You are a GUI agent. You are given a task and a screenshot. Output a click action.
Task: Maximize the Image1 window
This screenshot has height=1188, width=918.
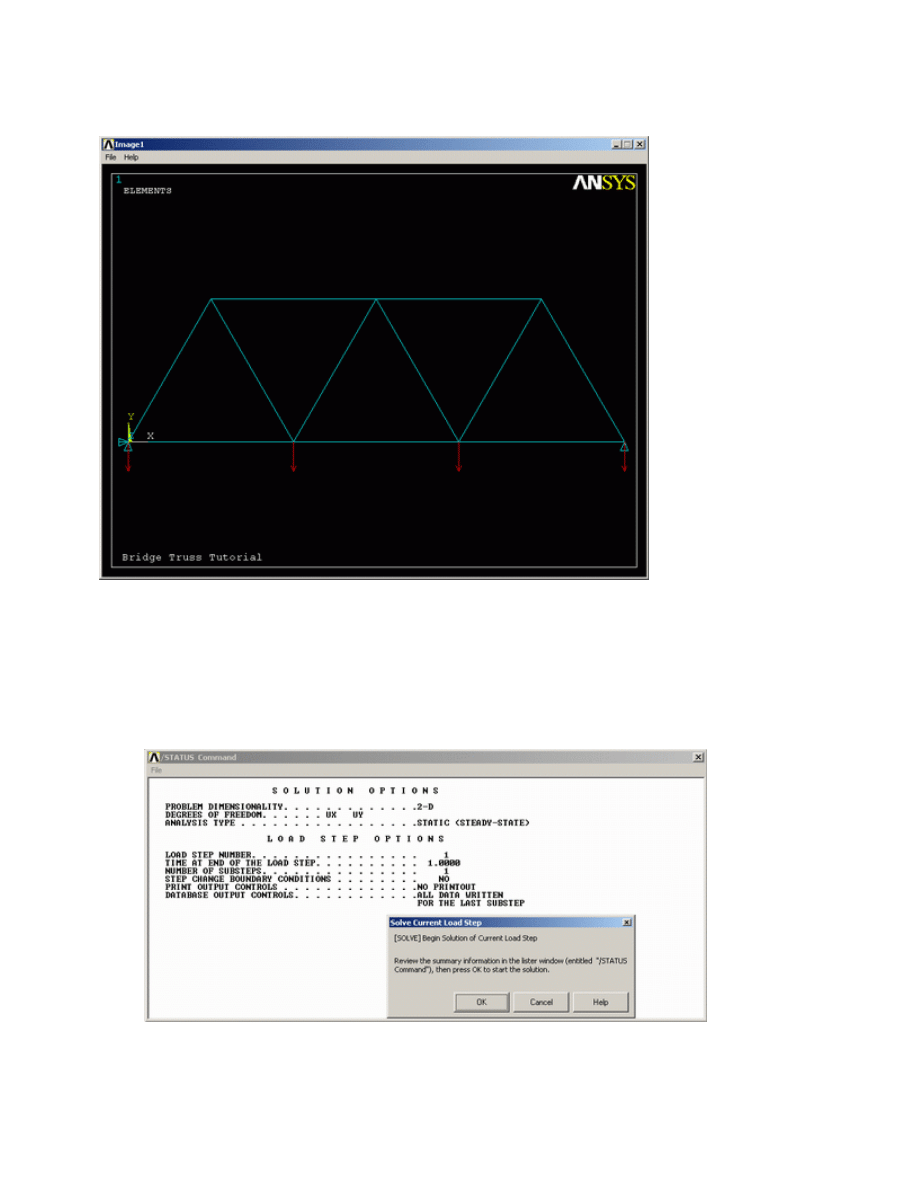point(627,144)
